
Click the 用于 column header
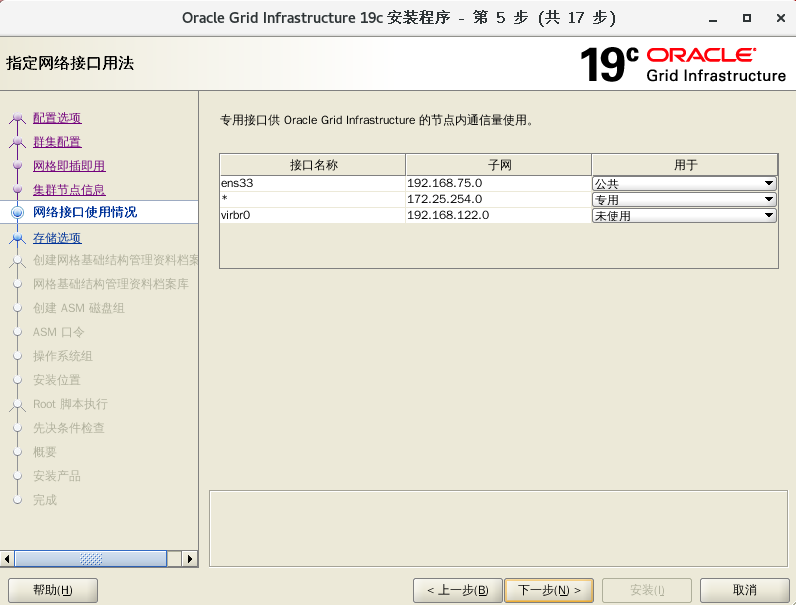685,165
